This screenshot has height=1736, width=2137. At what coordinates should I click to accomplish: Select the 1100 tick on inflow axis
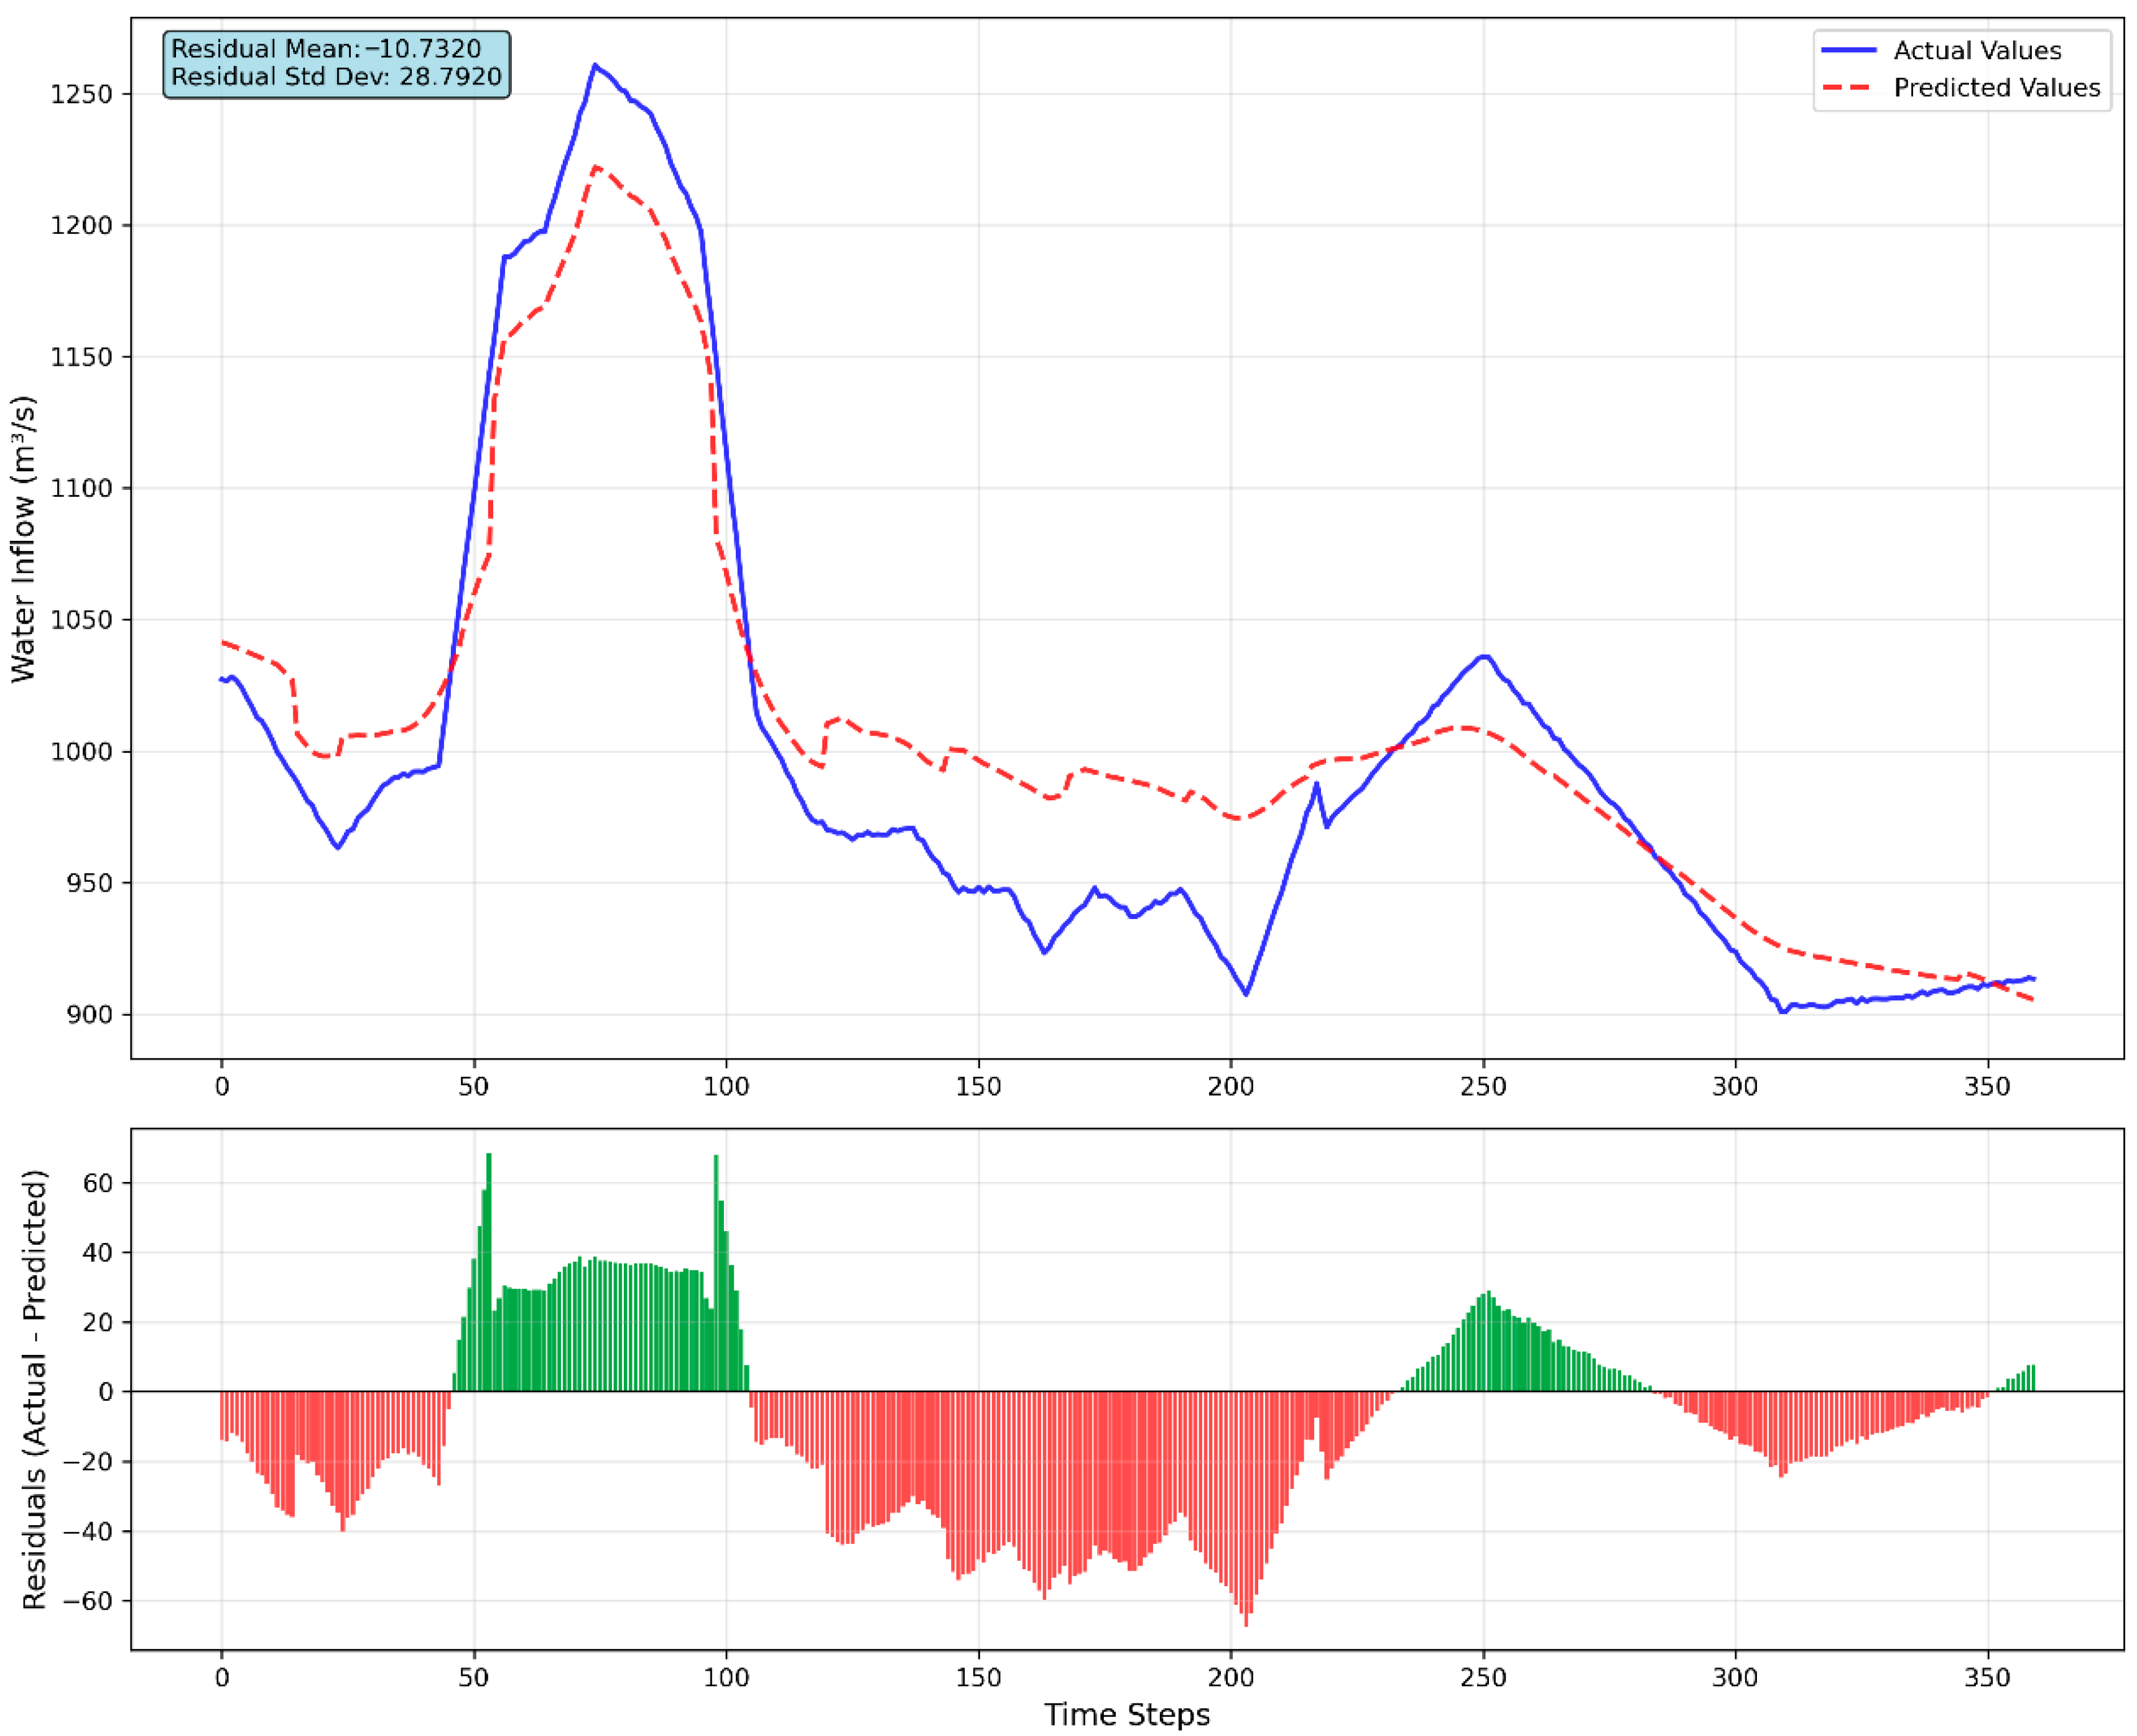[x=82, y=489]
